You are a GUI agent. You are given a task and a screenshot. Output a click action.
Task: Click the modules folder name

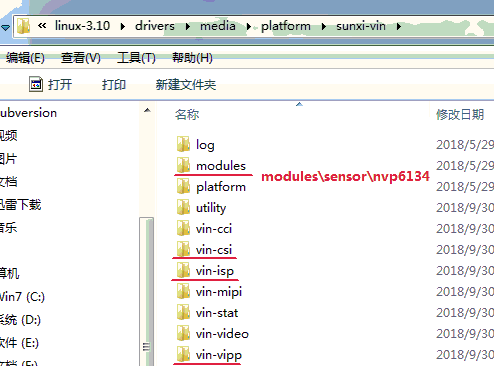click(x=221, y=166)
